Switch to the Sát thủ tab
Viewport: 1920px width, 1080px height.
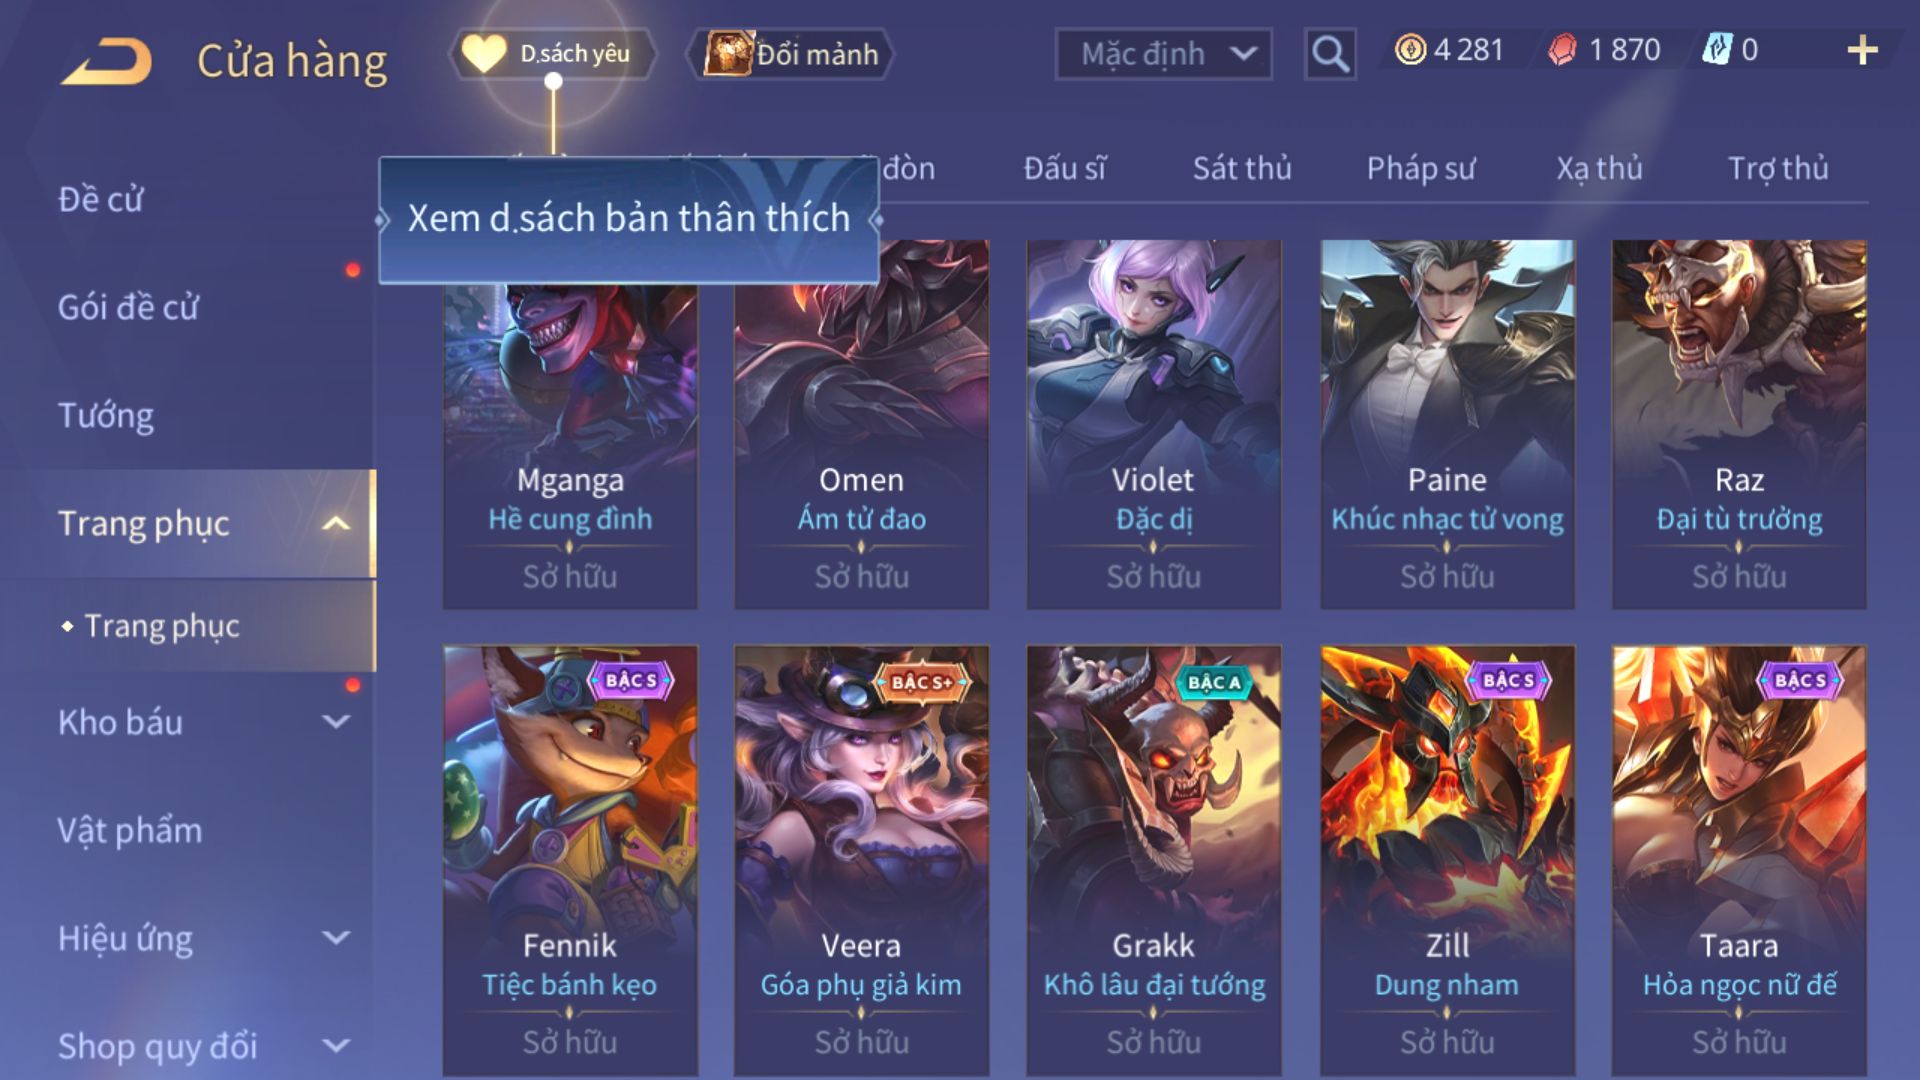[1242, 168]
